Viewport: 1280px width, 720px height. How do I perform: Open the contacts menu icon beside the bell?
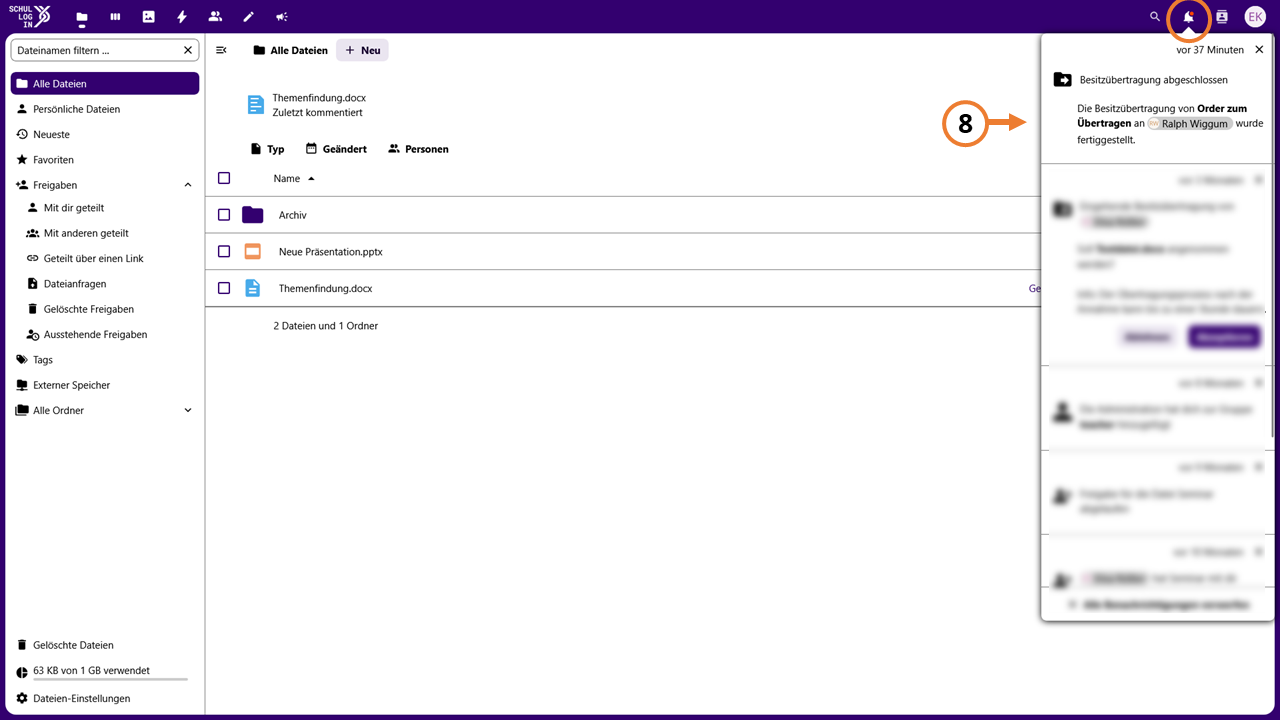pyautogui.click(x=1221, y=17)
